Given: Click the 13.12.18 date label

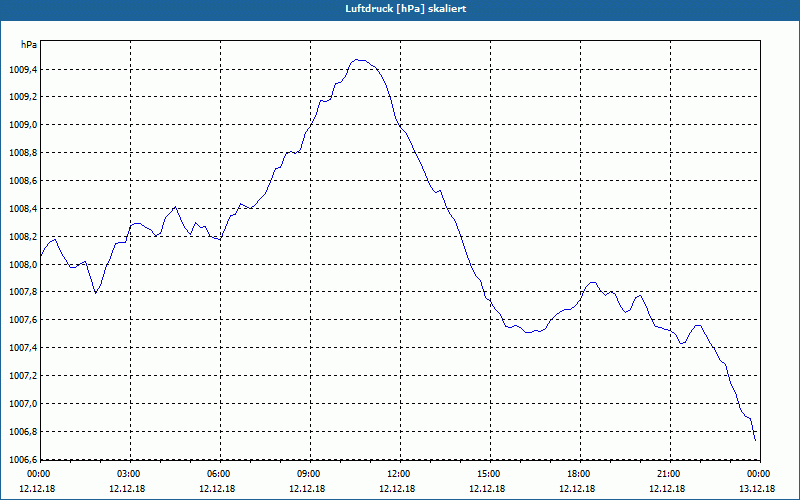Looking at the screenshot, I should [757, 489].
